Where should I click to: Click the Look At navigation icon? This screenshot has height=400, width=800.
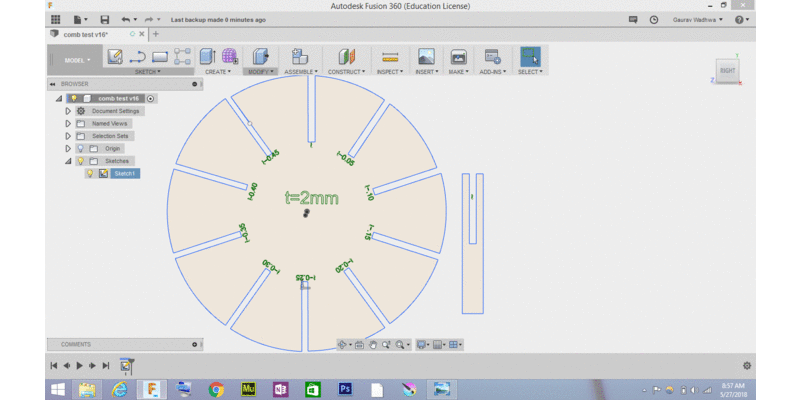coord(359,345)
